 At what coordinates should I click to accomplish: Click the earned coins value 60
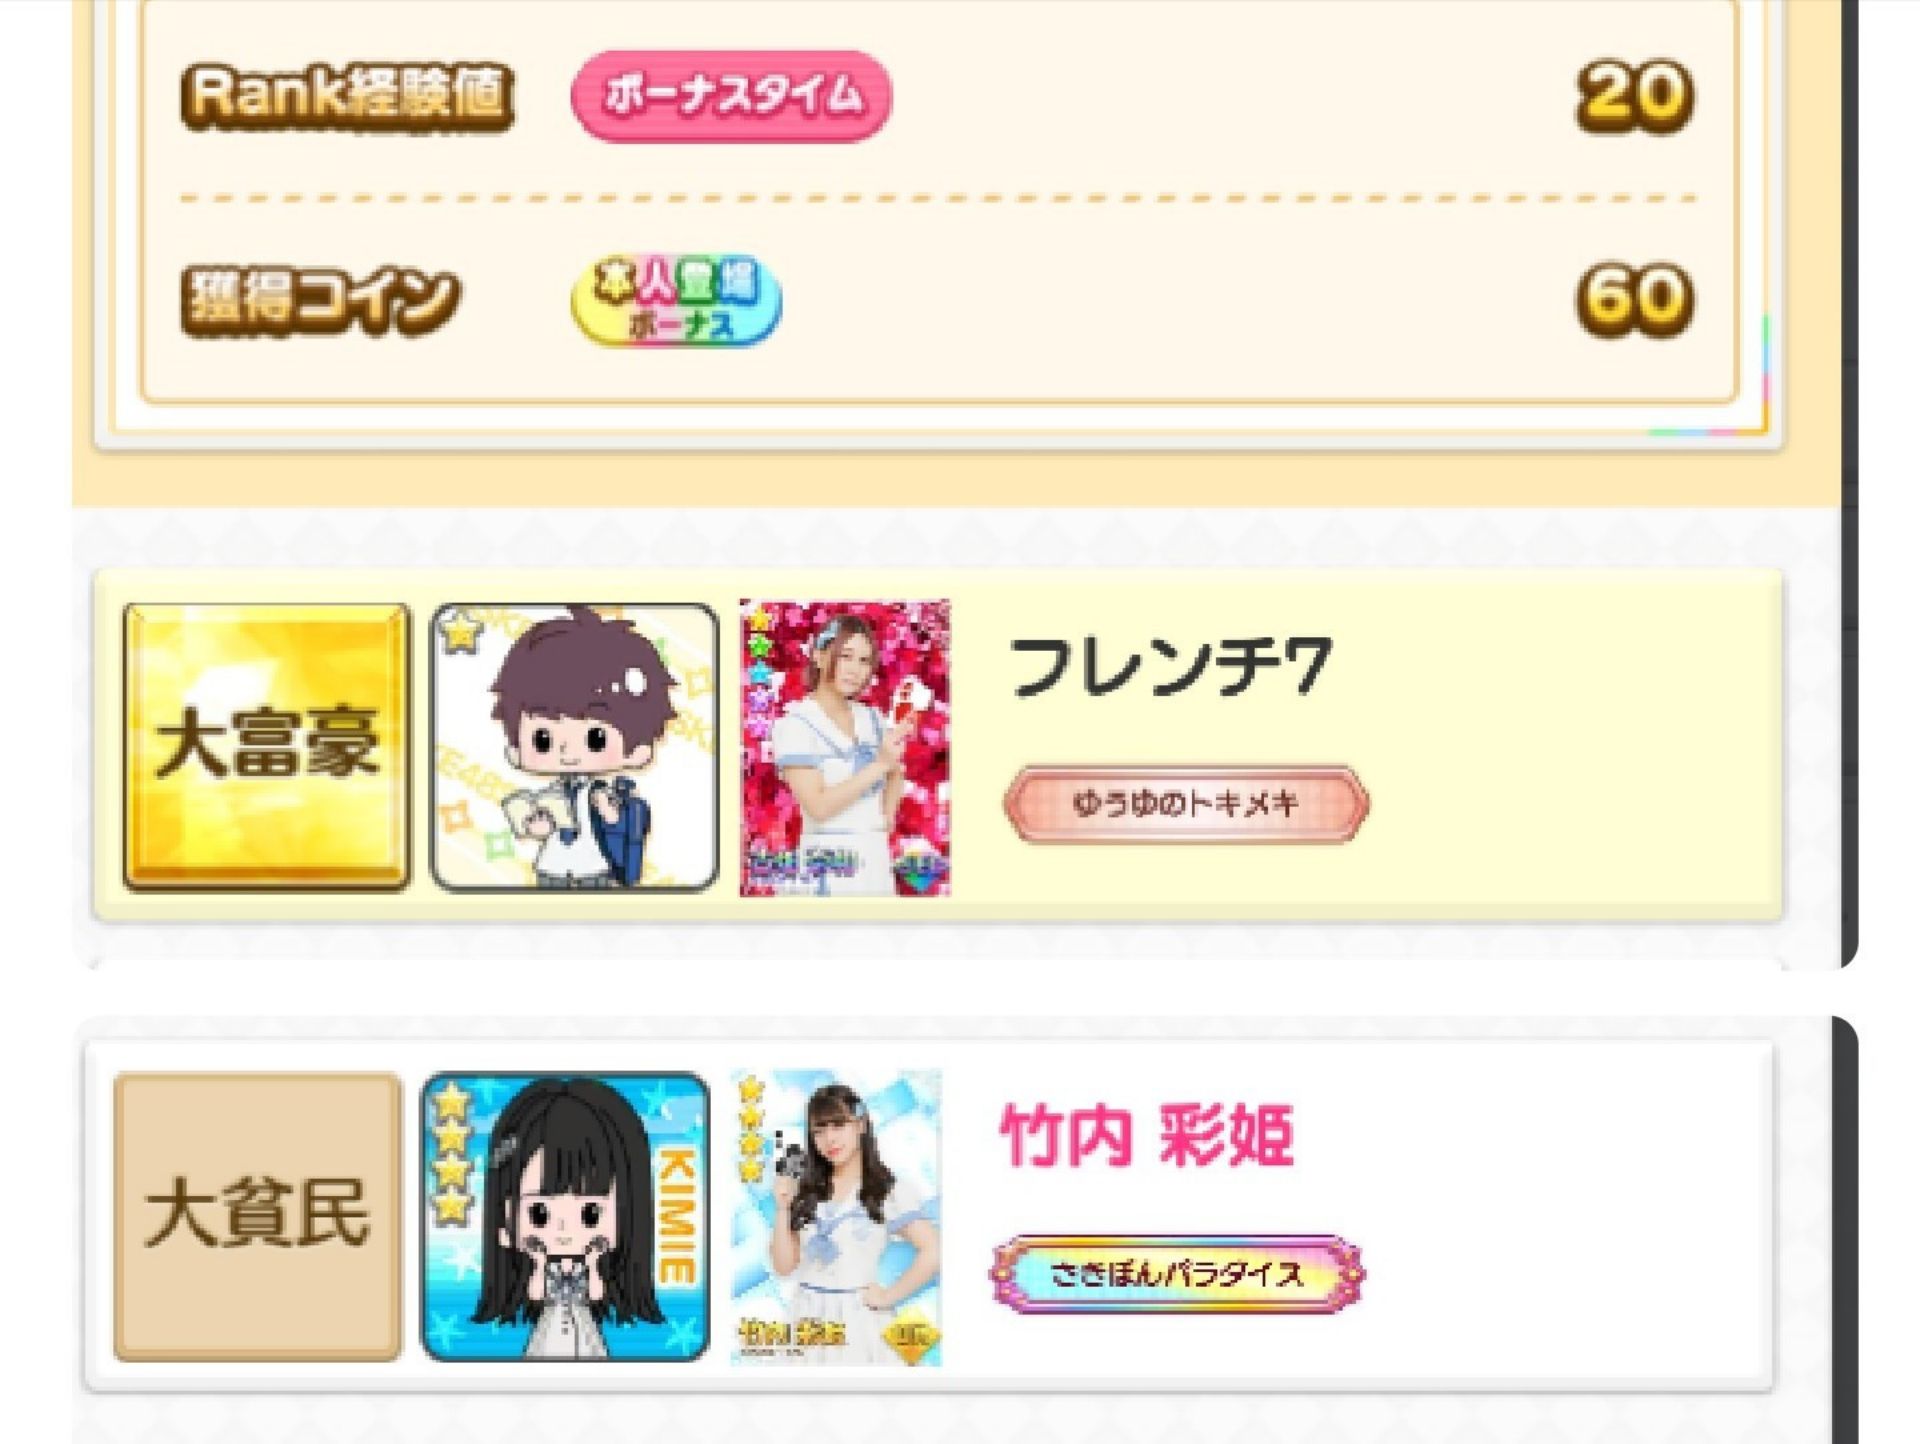1635,299
